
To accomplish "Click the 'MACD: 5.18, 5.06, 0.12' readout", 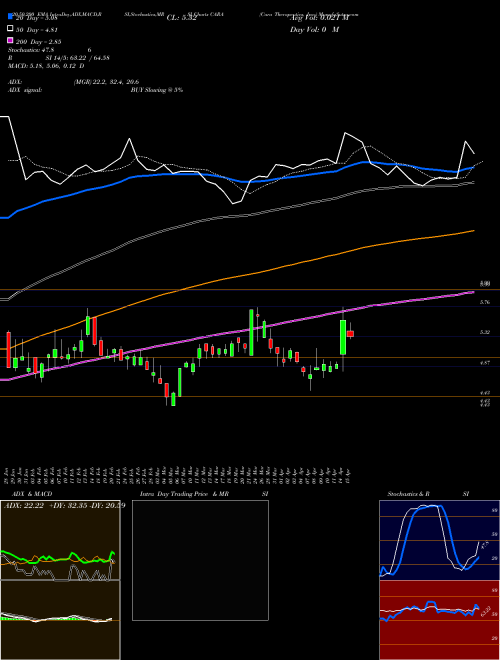I will pos(43,66).
